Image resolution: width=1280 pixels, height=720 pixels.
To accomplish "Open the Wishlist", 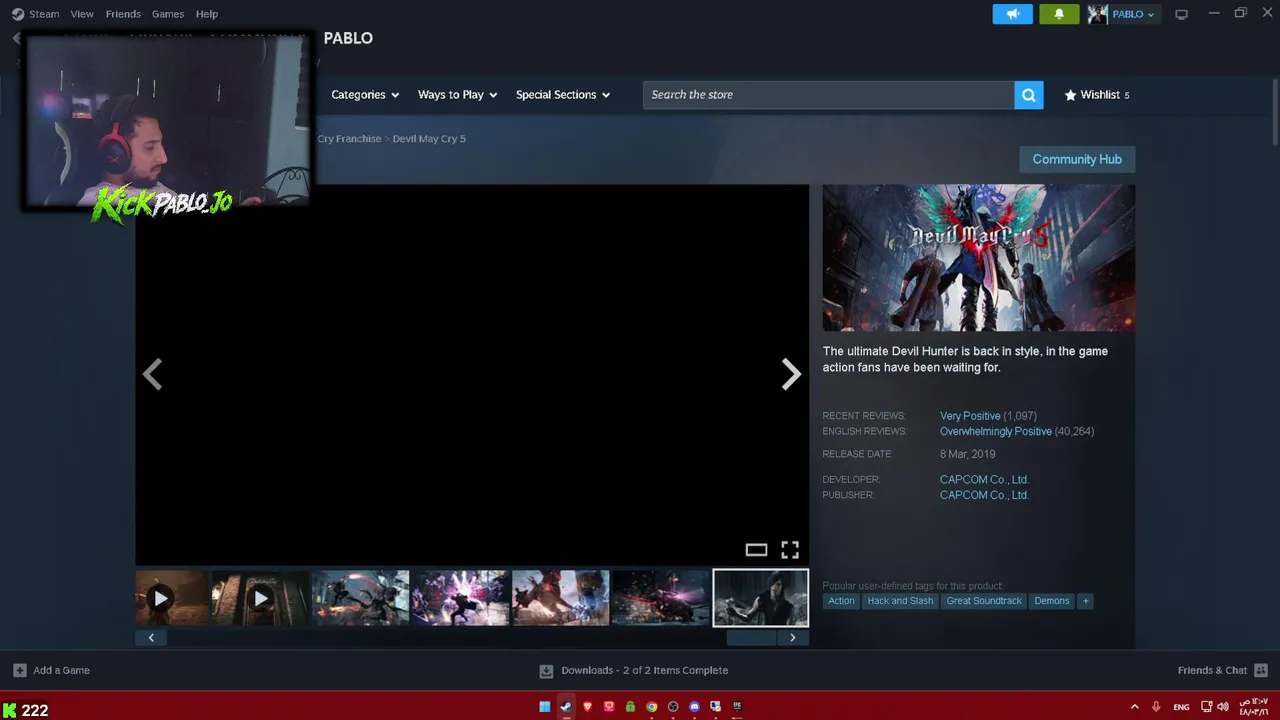I will (1099, 95).
